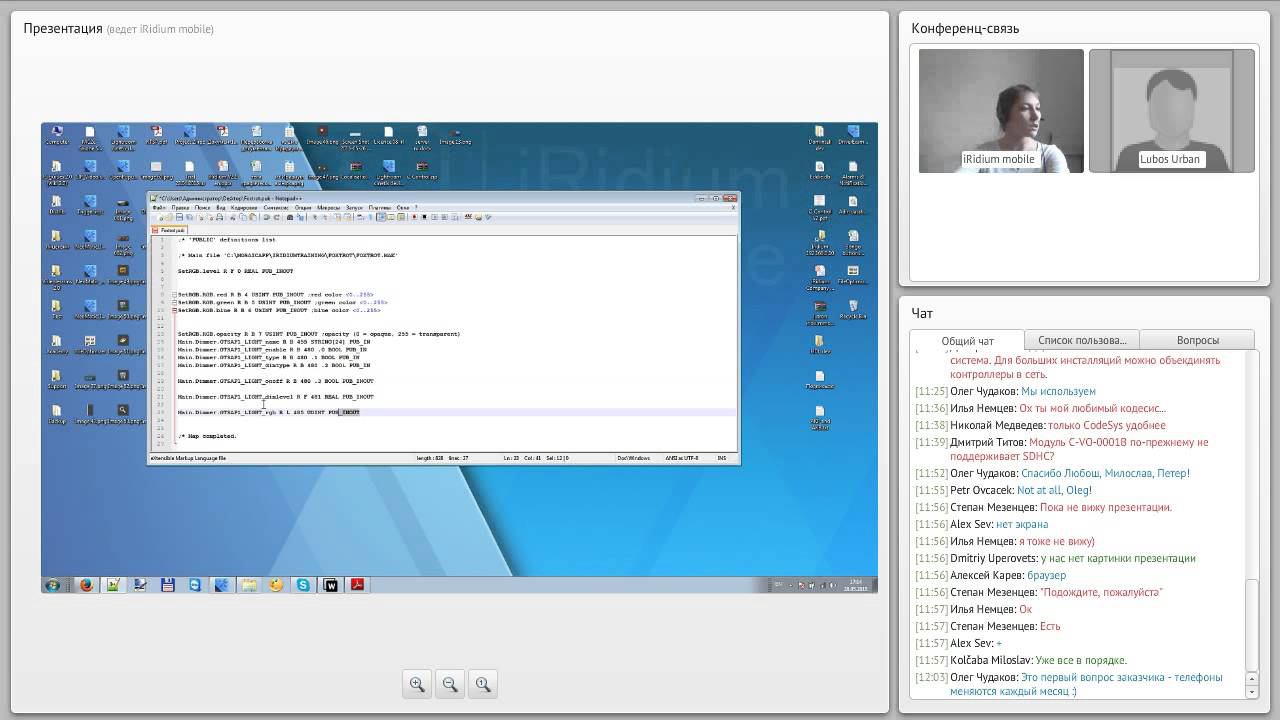Select the Foxtrot.pub file tab in Notepad++
The width and height of the screenshot is (1280, 720).
169,230
